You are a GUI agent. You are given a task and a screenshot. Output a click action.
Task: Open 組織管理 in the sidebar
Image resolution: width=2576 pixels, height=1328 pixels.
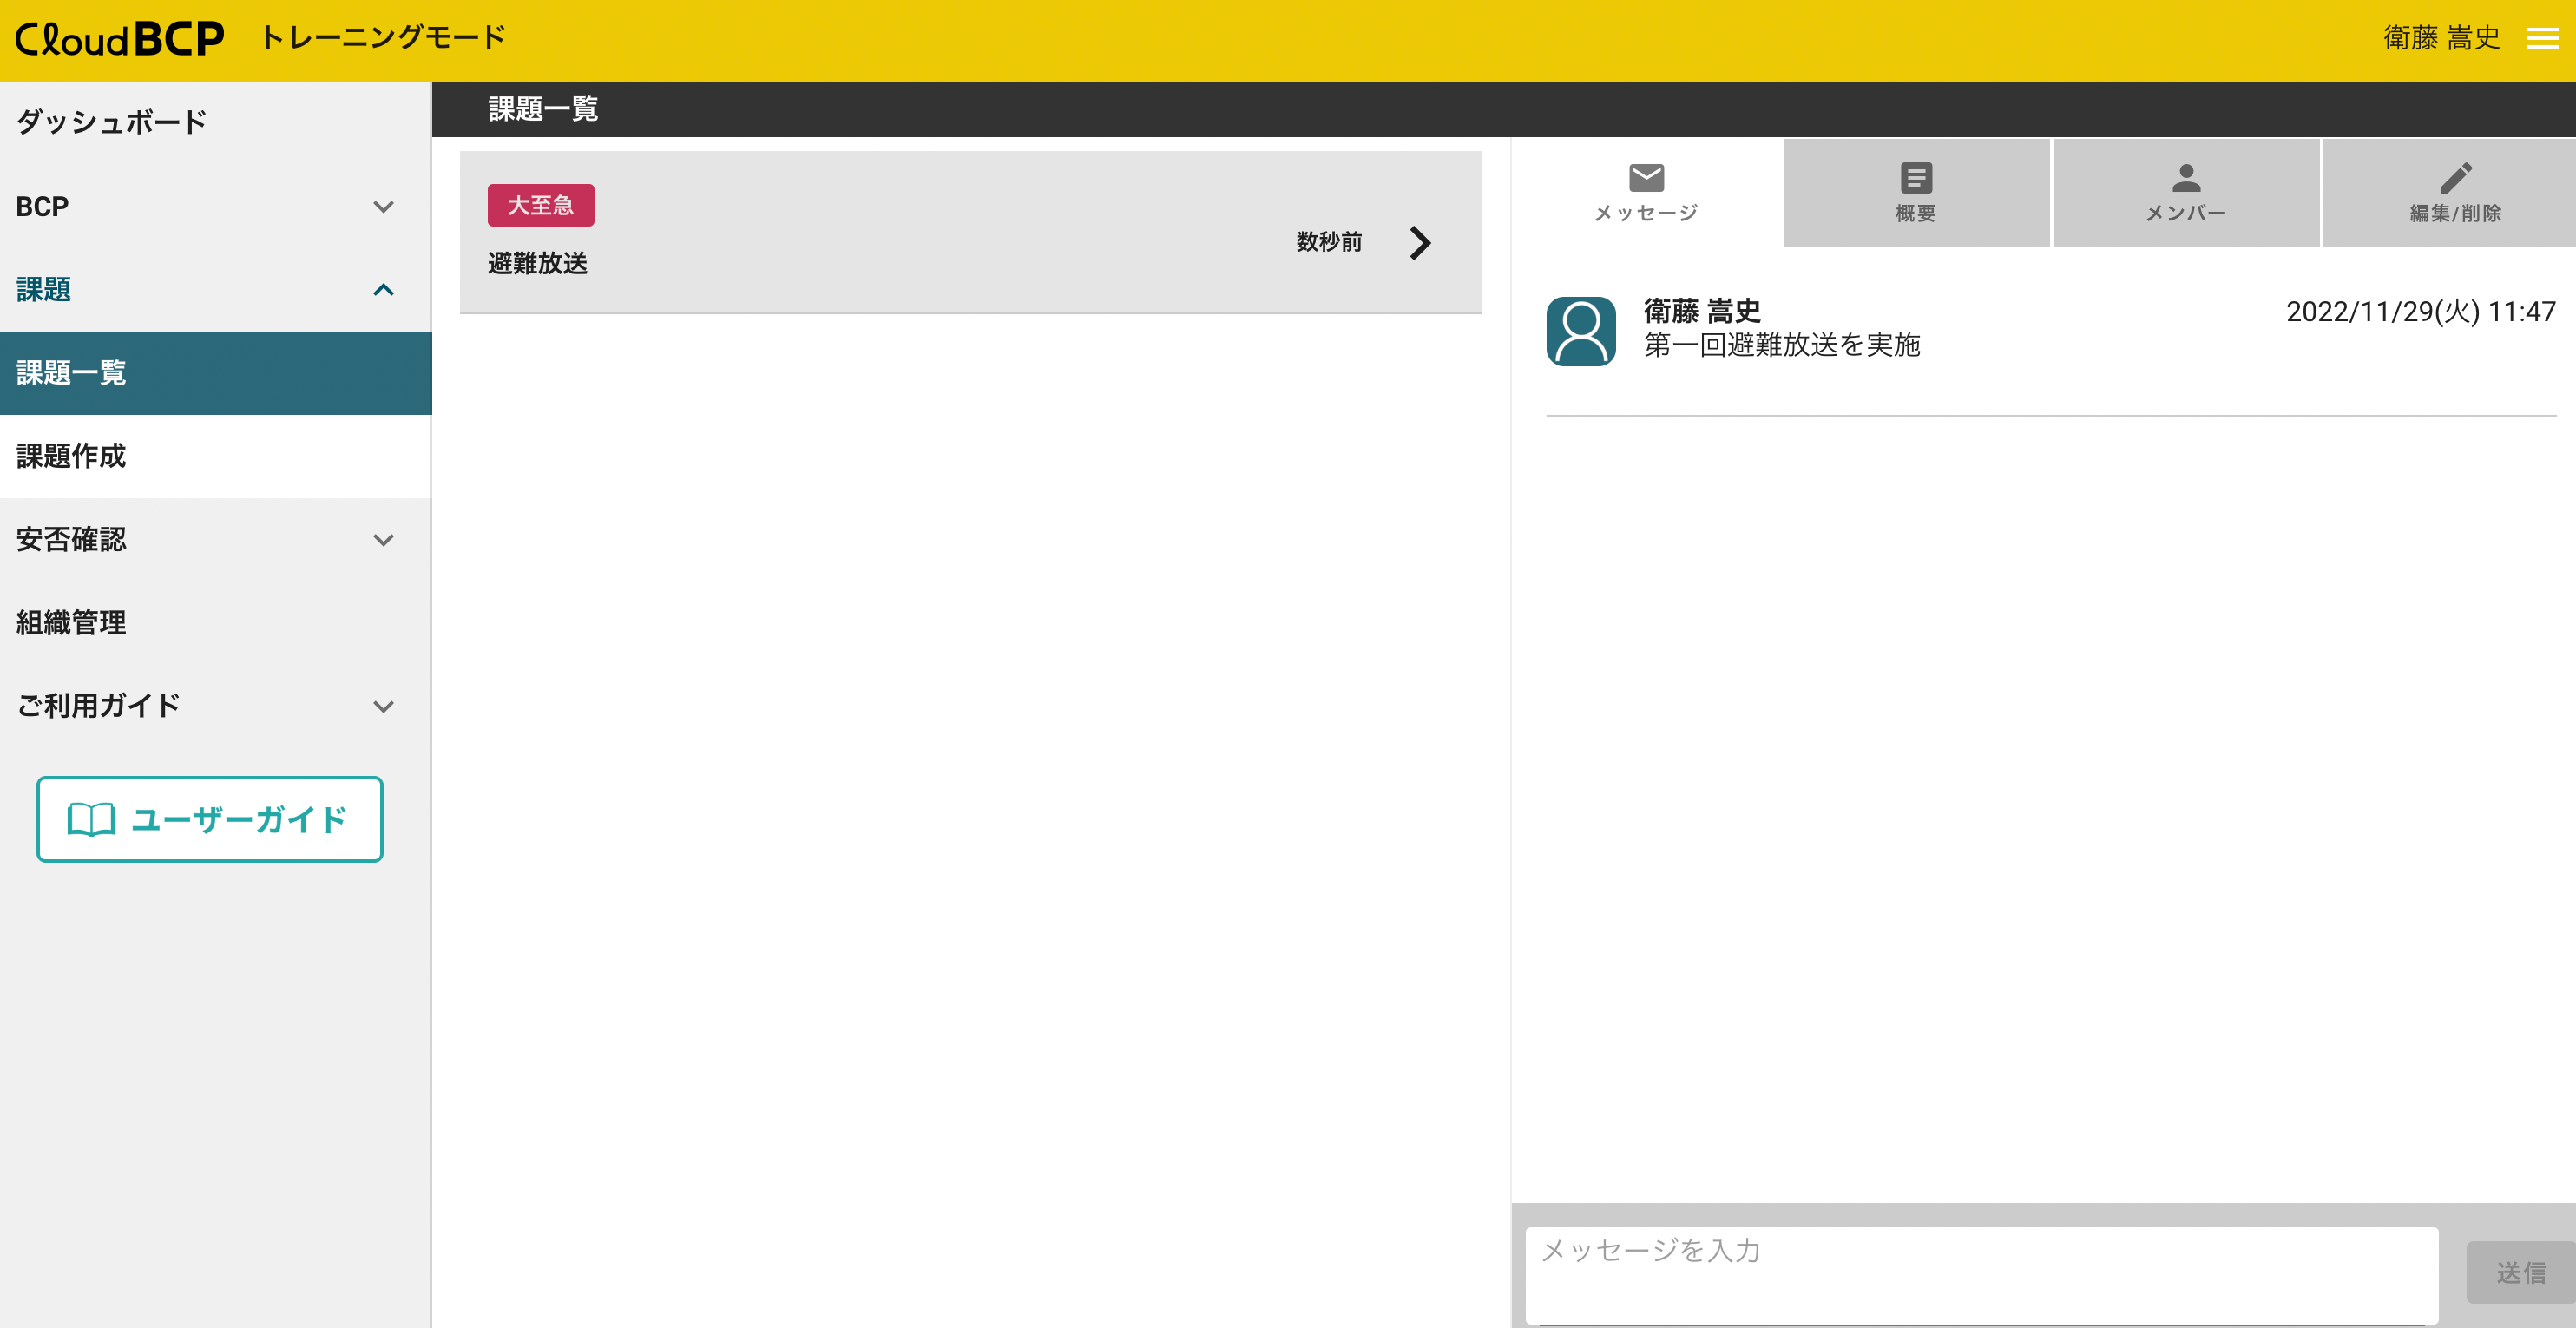71,622
